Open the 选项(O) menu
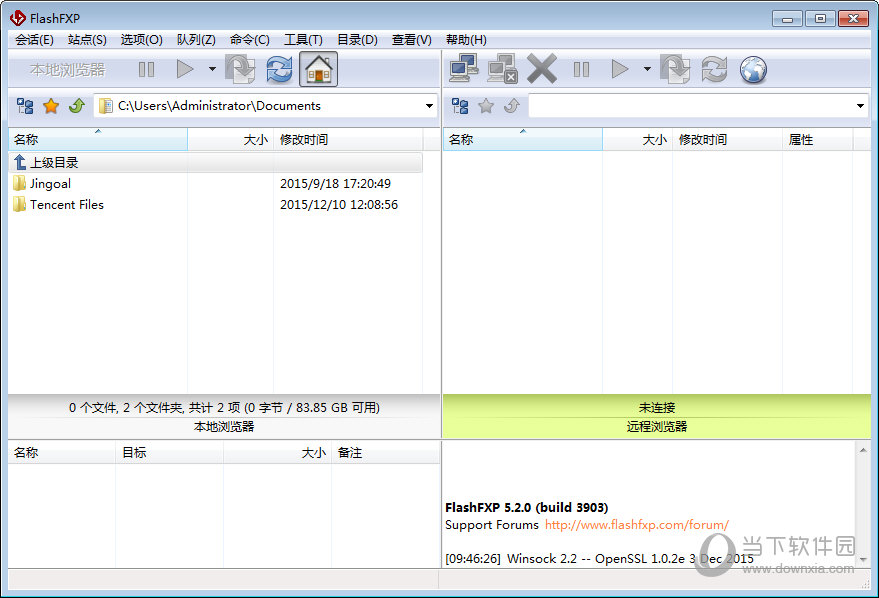Viewport: 879px width, 598px height. (x=141, y=40)
